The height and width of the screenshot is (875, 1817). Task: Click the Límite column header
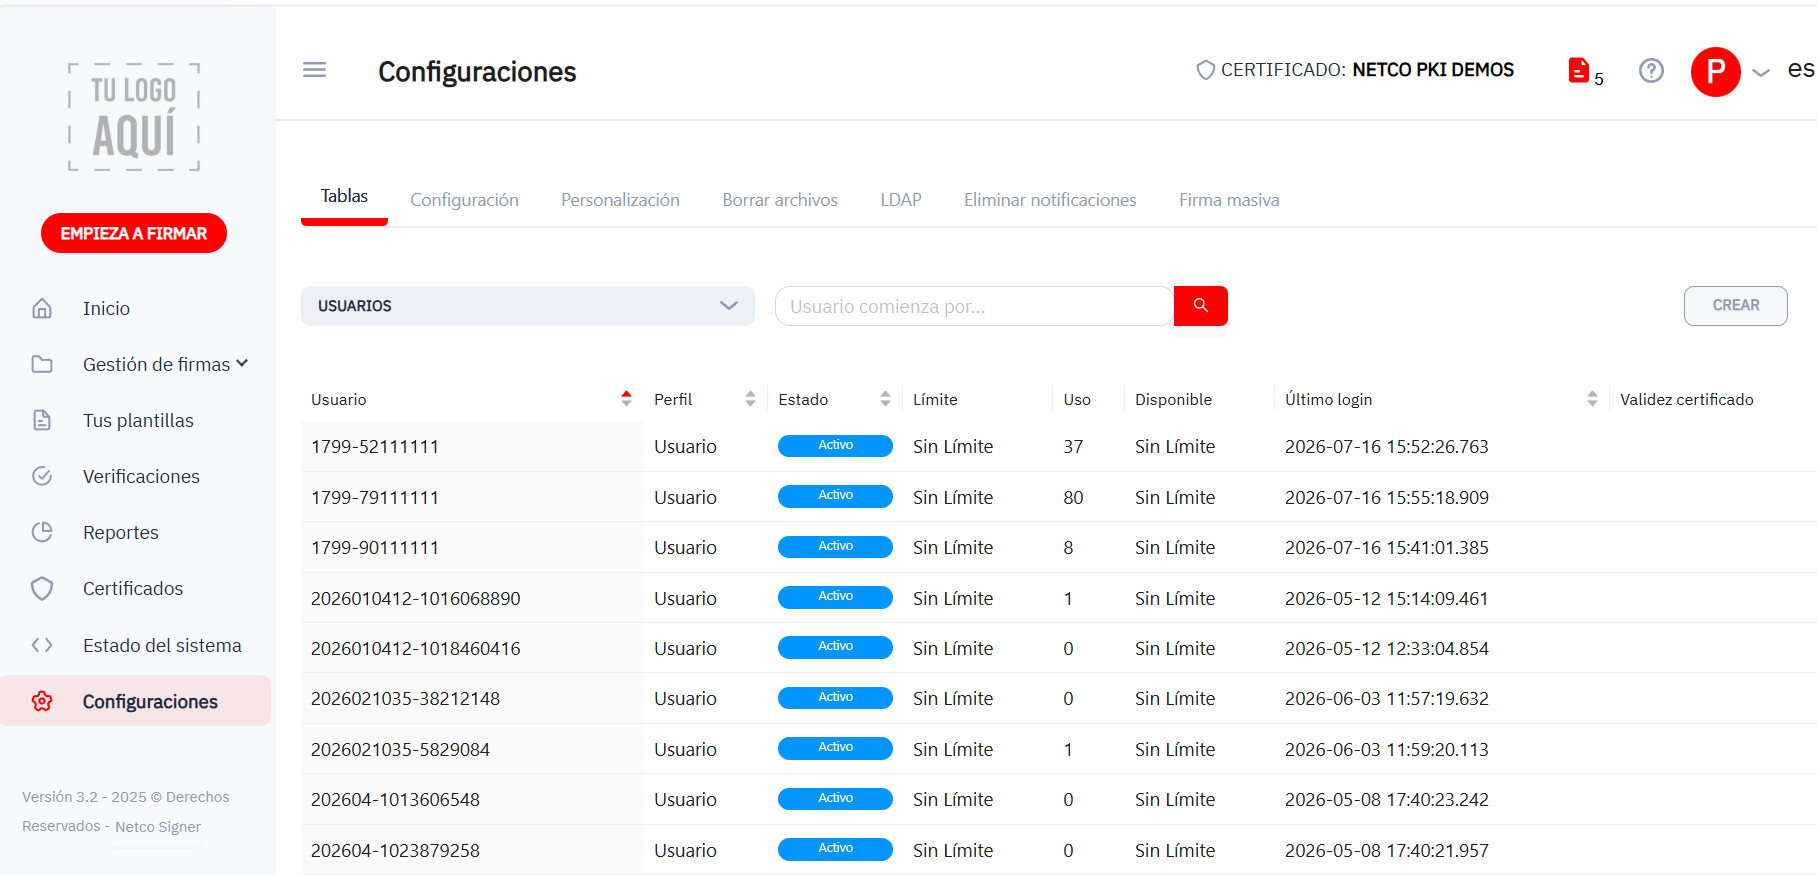(x=935, y=400)
